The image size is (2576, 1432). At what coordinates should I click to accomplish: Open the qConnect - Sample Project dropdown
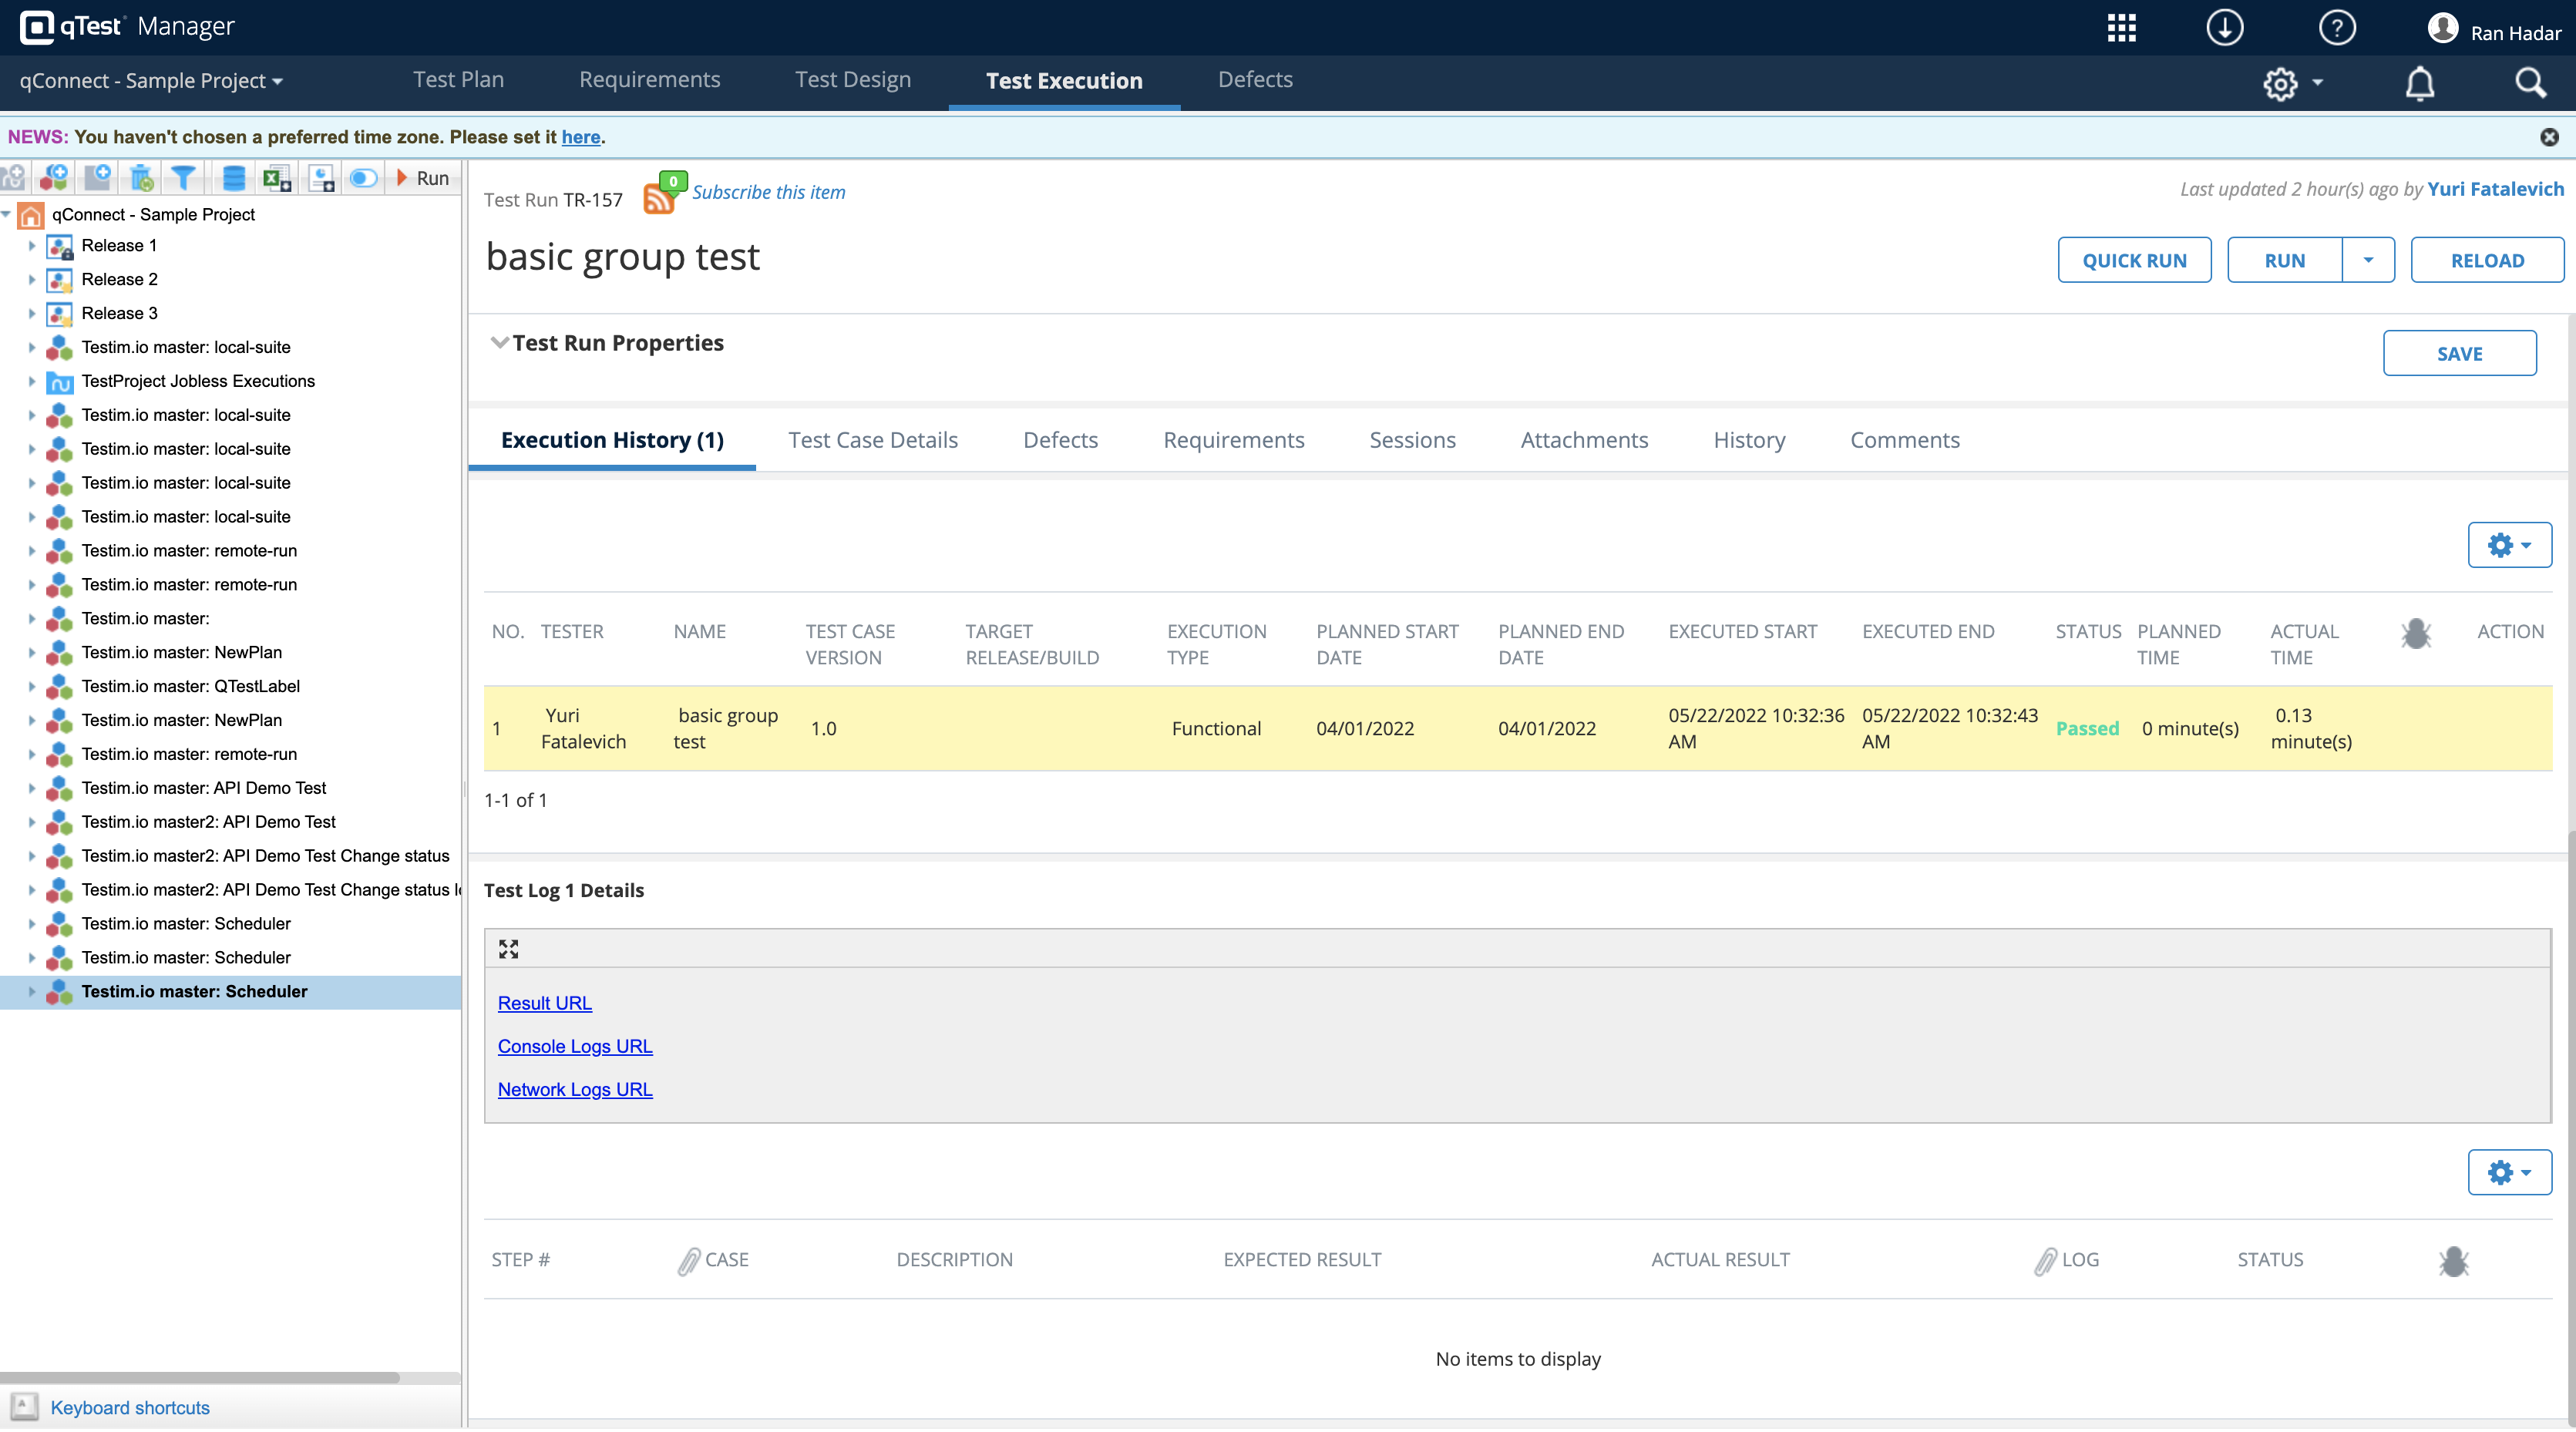coord(151,81)
